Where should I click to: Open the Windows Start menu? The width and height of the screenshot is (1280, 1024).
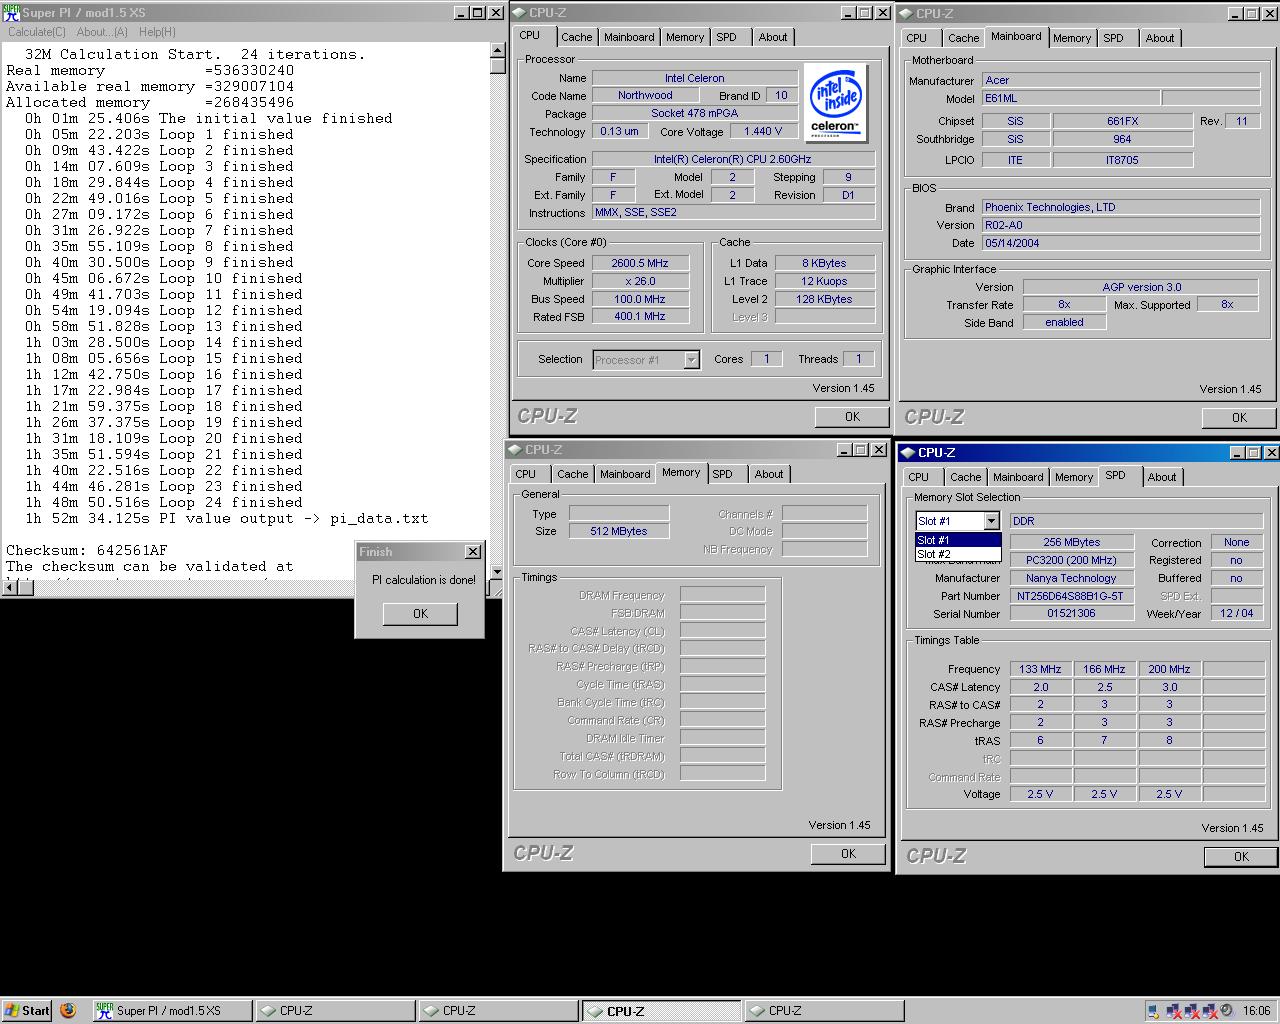coord(27,1010)
